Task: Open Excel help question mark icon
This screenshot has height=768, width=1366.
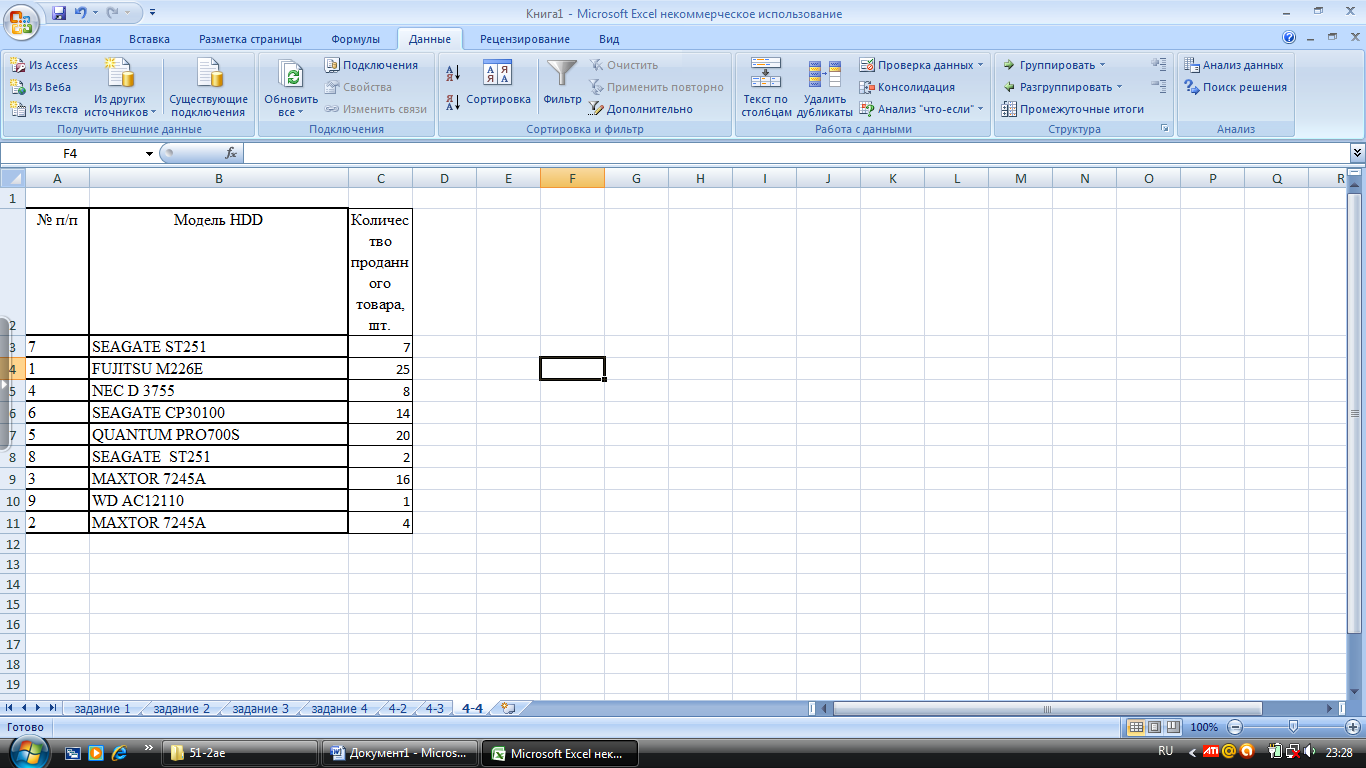Action: pyautogui.click(x=1290, y=38)
